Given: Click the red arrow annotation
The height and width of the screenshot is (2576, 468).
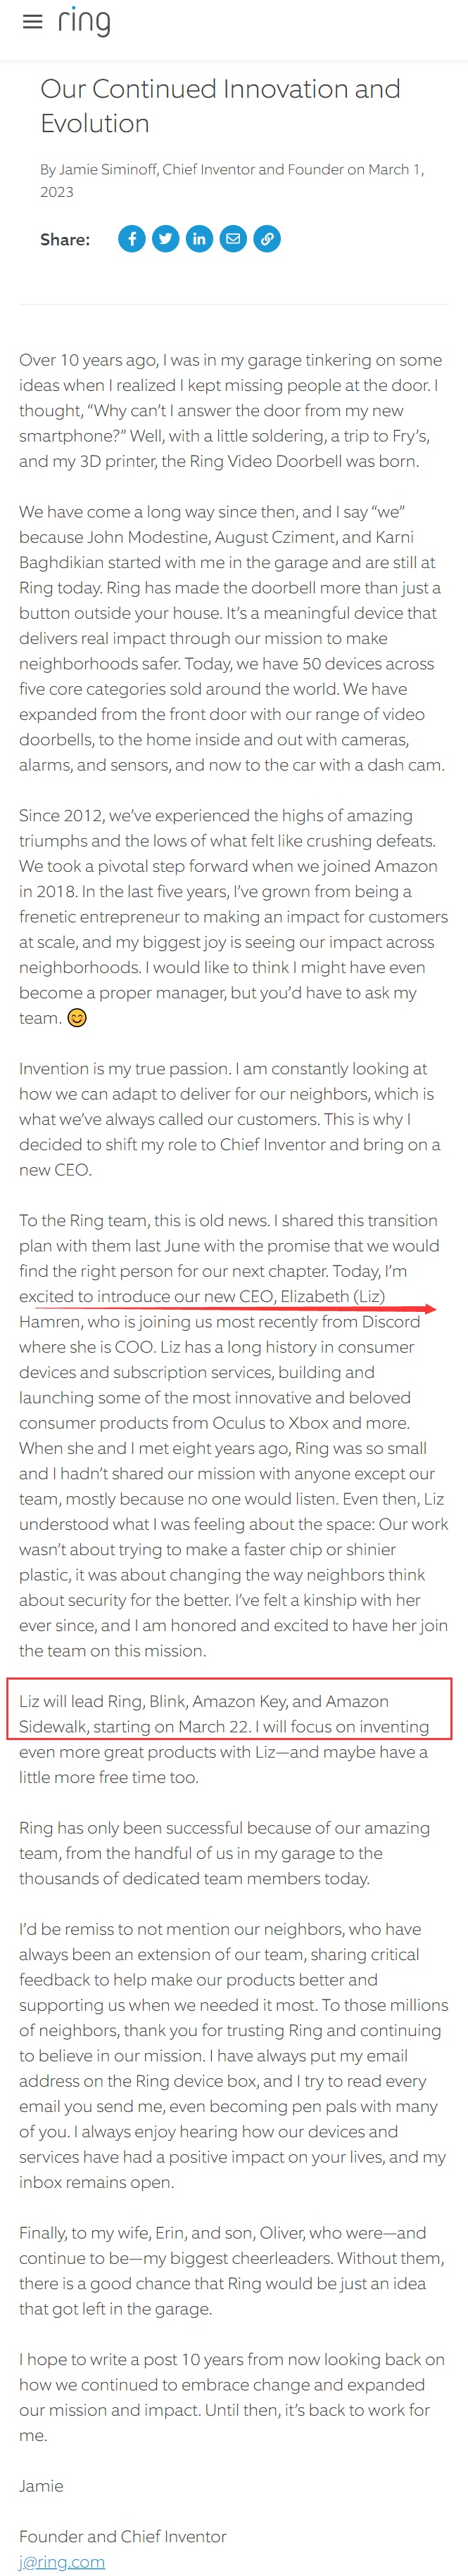Looking at the screenshot, I should pos(410,1308).
